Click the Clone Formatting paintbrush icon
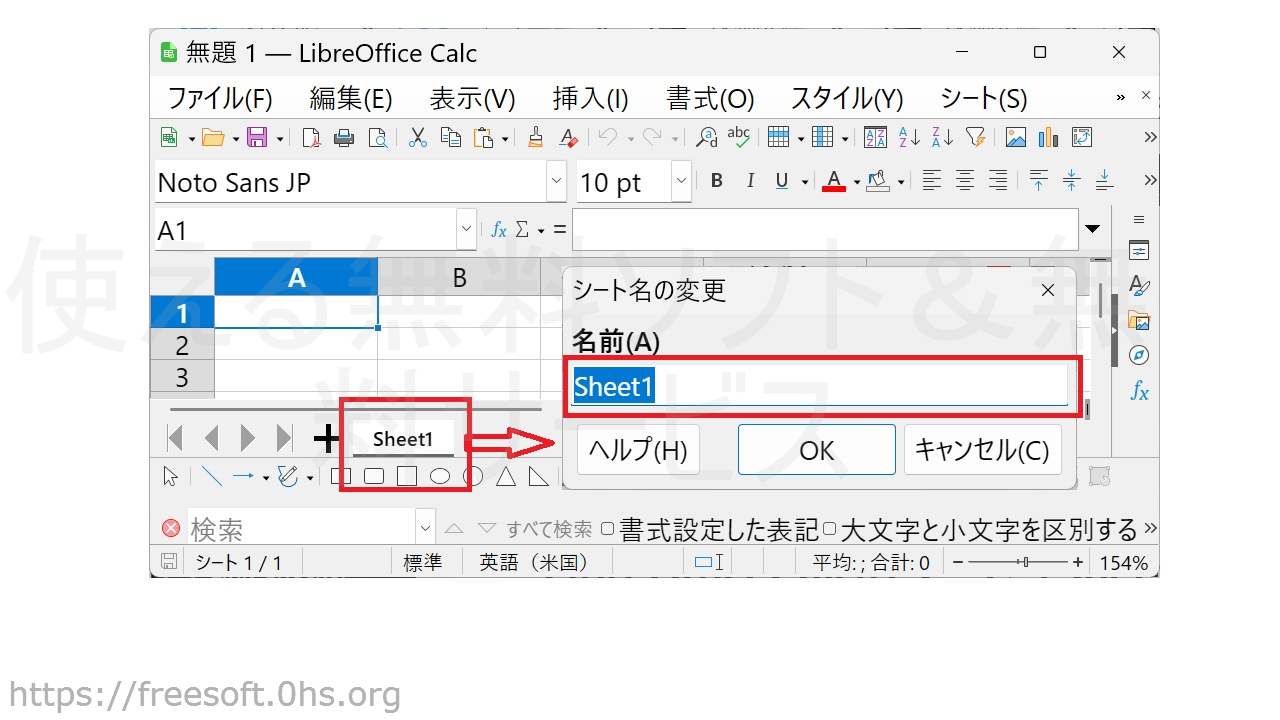Viewport: 1280px width, 720px height. coord(536,138)
